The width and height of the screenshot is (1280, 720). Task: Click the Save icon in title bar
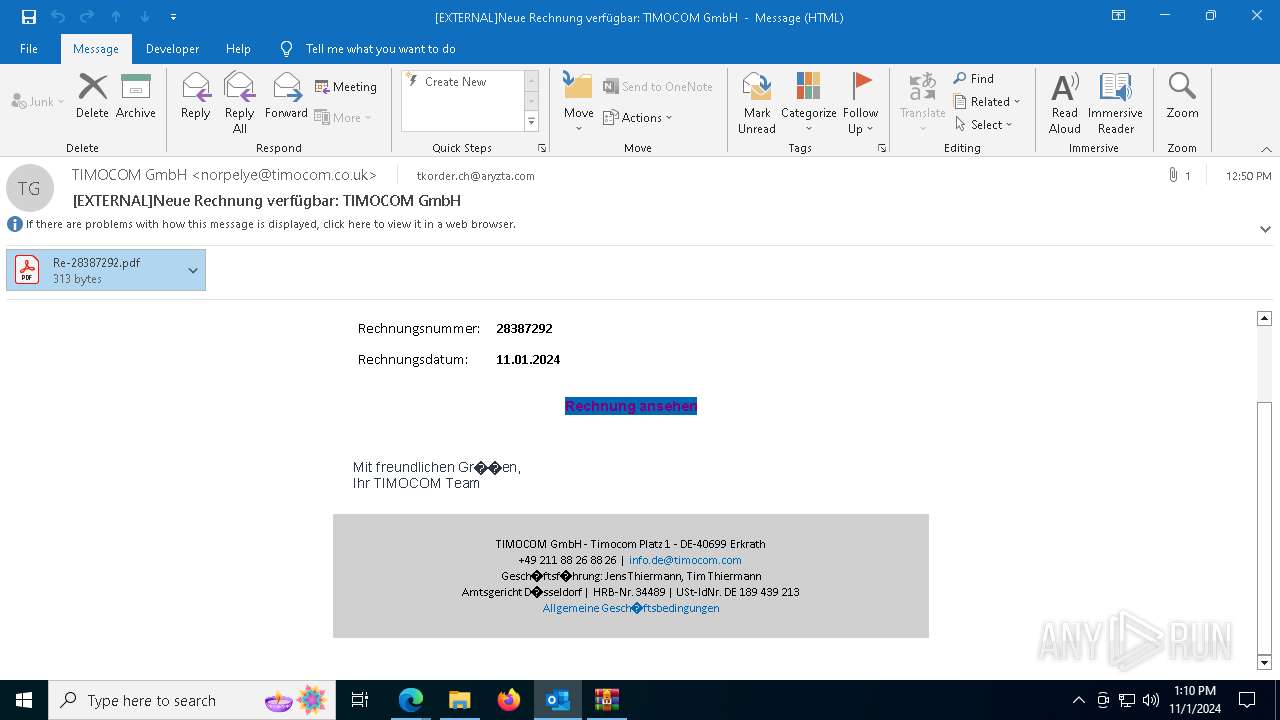29,17
